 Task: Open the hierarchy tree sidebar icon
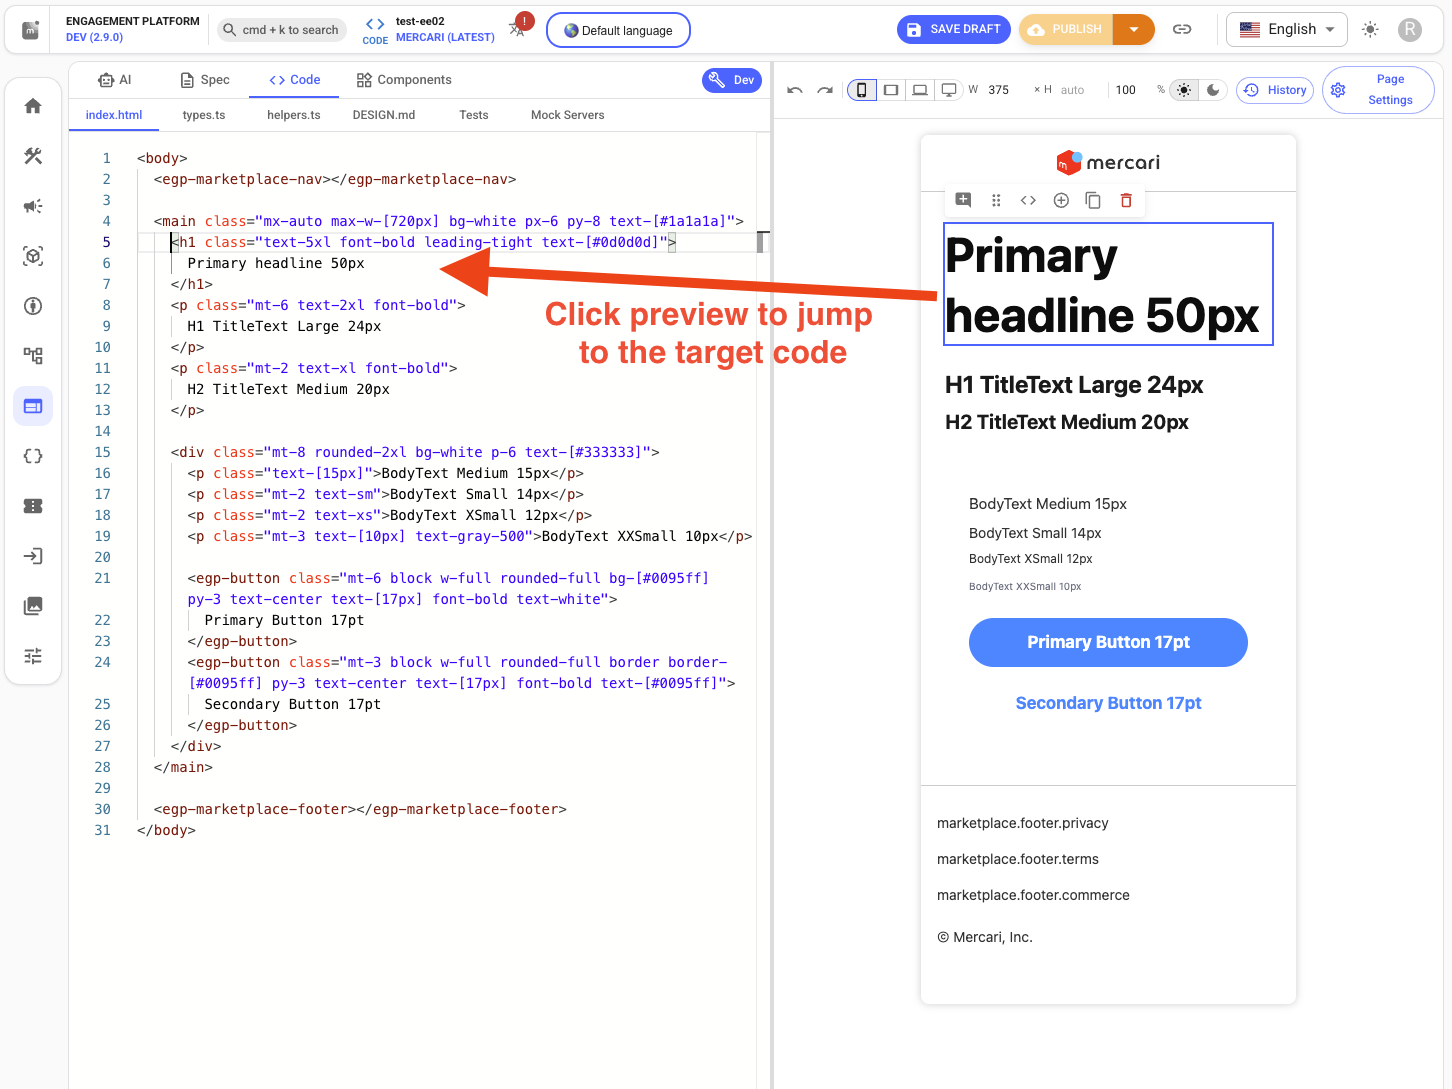coord(33,356)
